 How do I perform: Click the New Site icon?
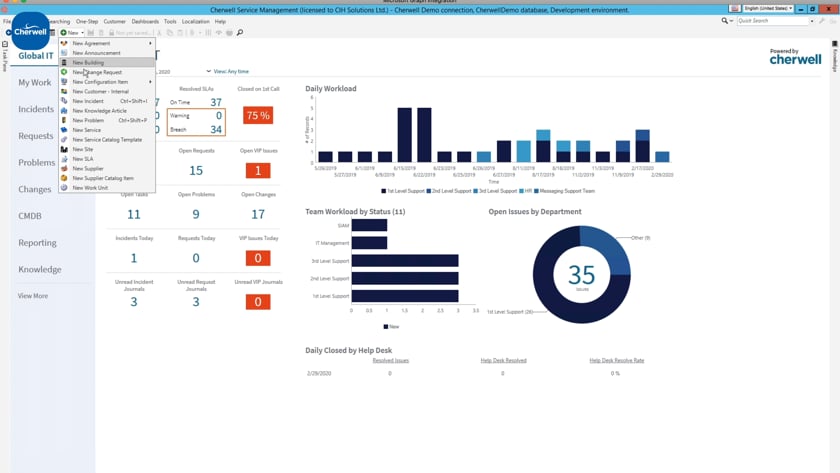[x=64, y=149]
